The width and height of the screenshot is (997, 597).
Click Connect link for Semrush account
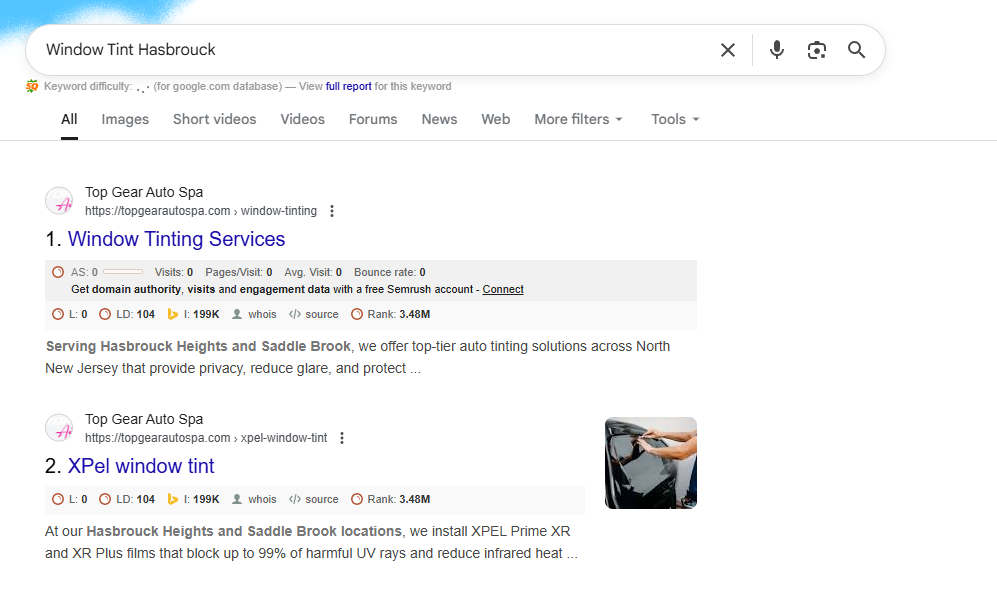click(x=503, y=289)
